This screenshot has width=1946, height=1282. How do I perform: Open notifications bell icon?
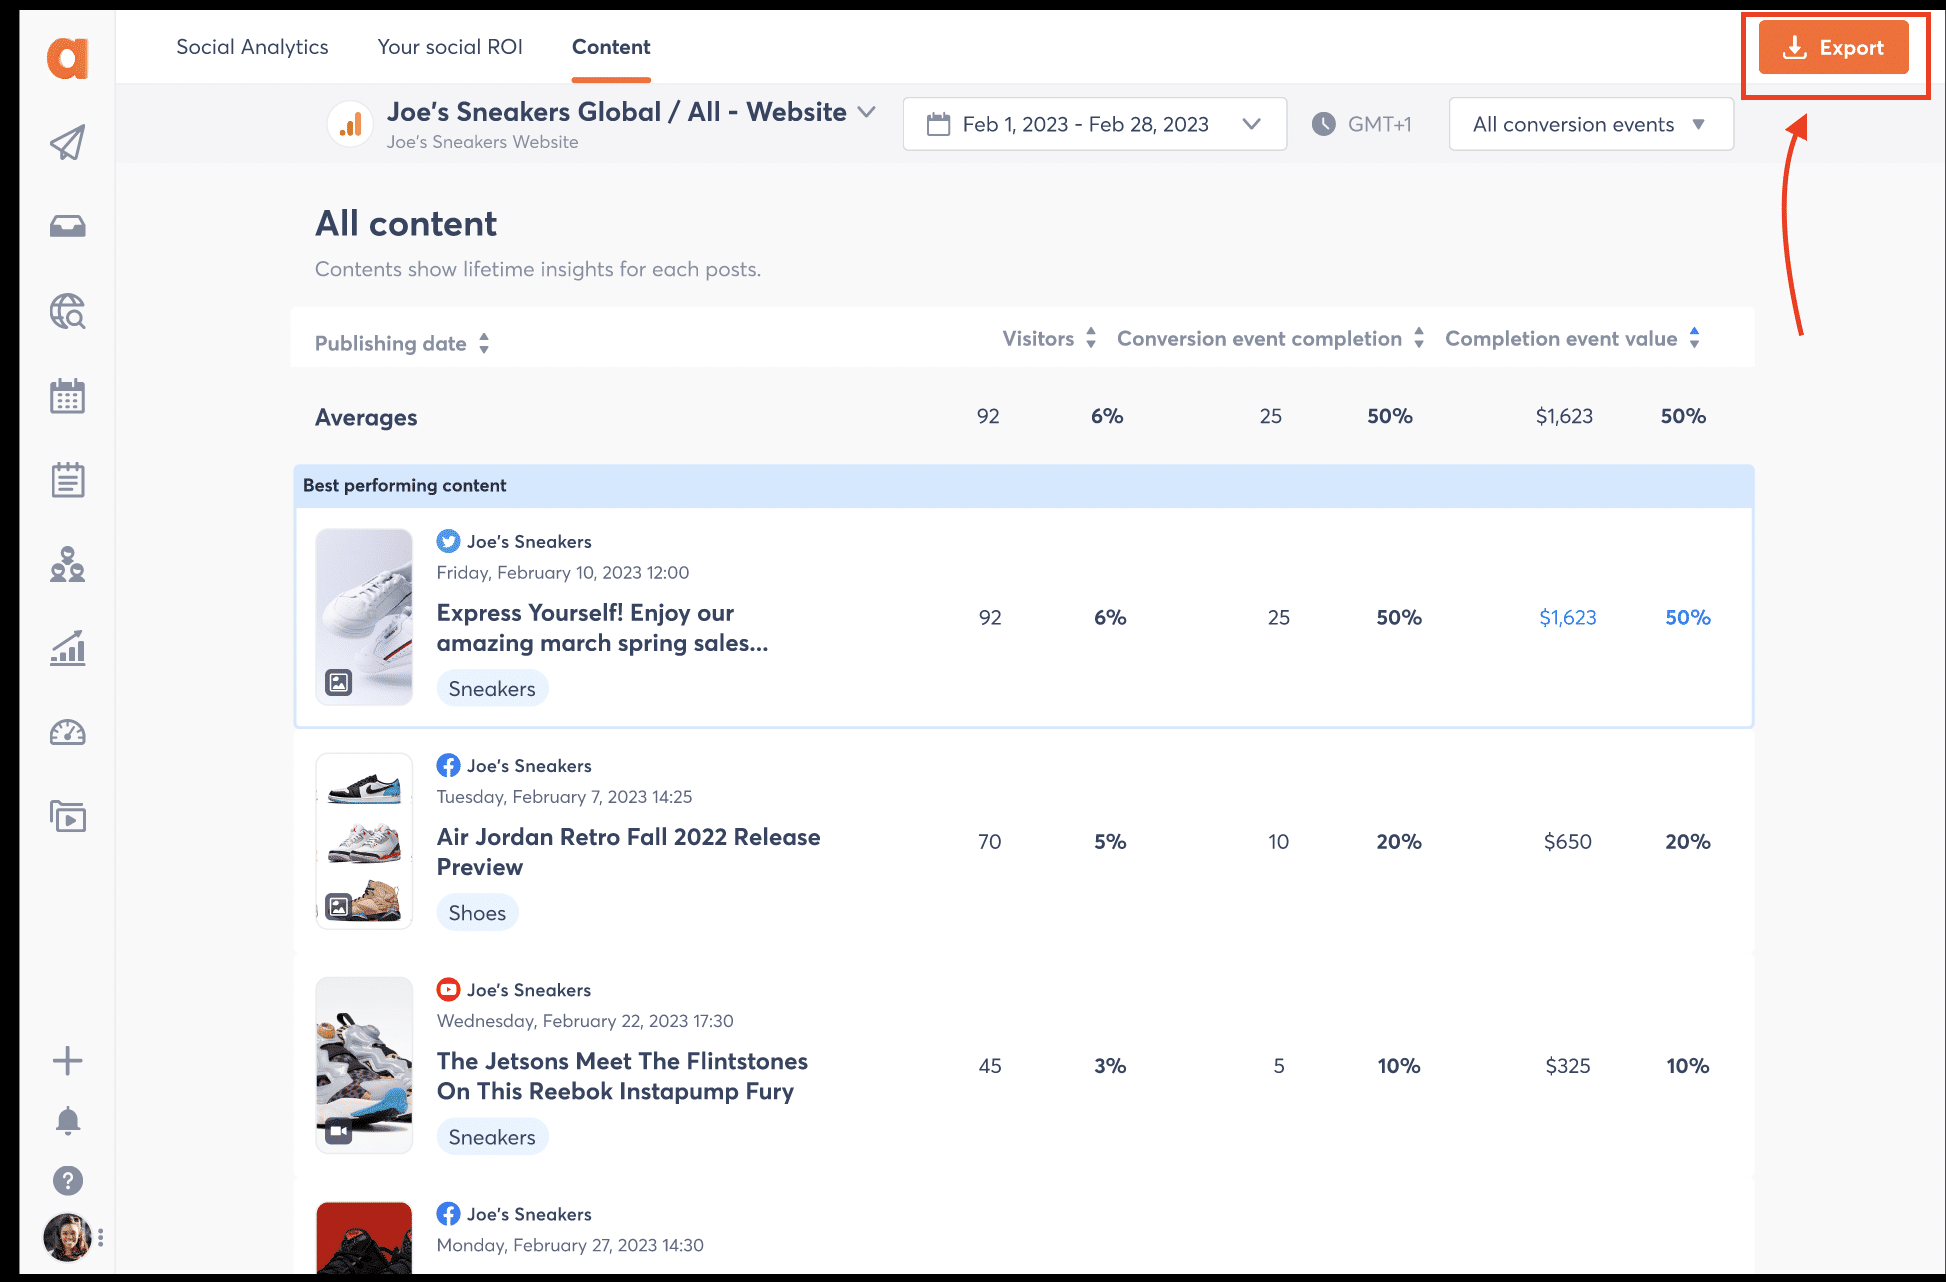[68, 1121]
